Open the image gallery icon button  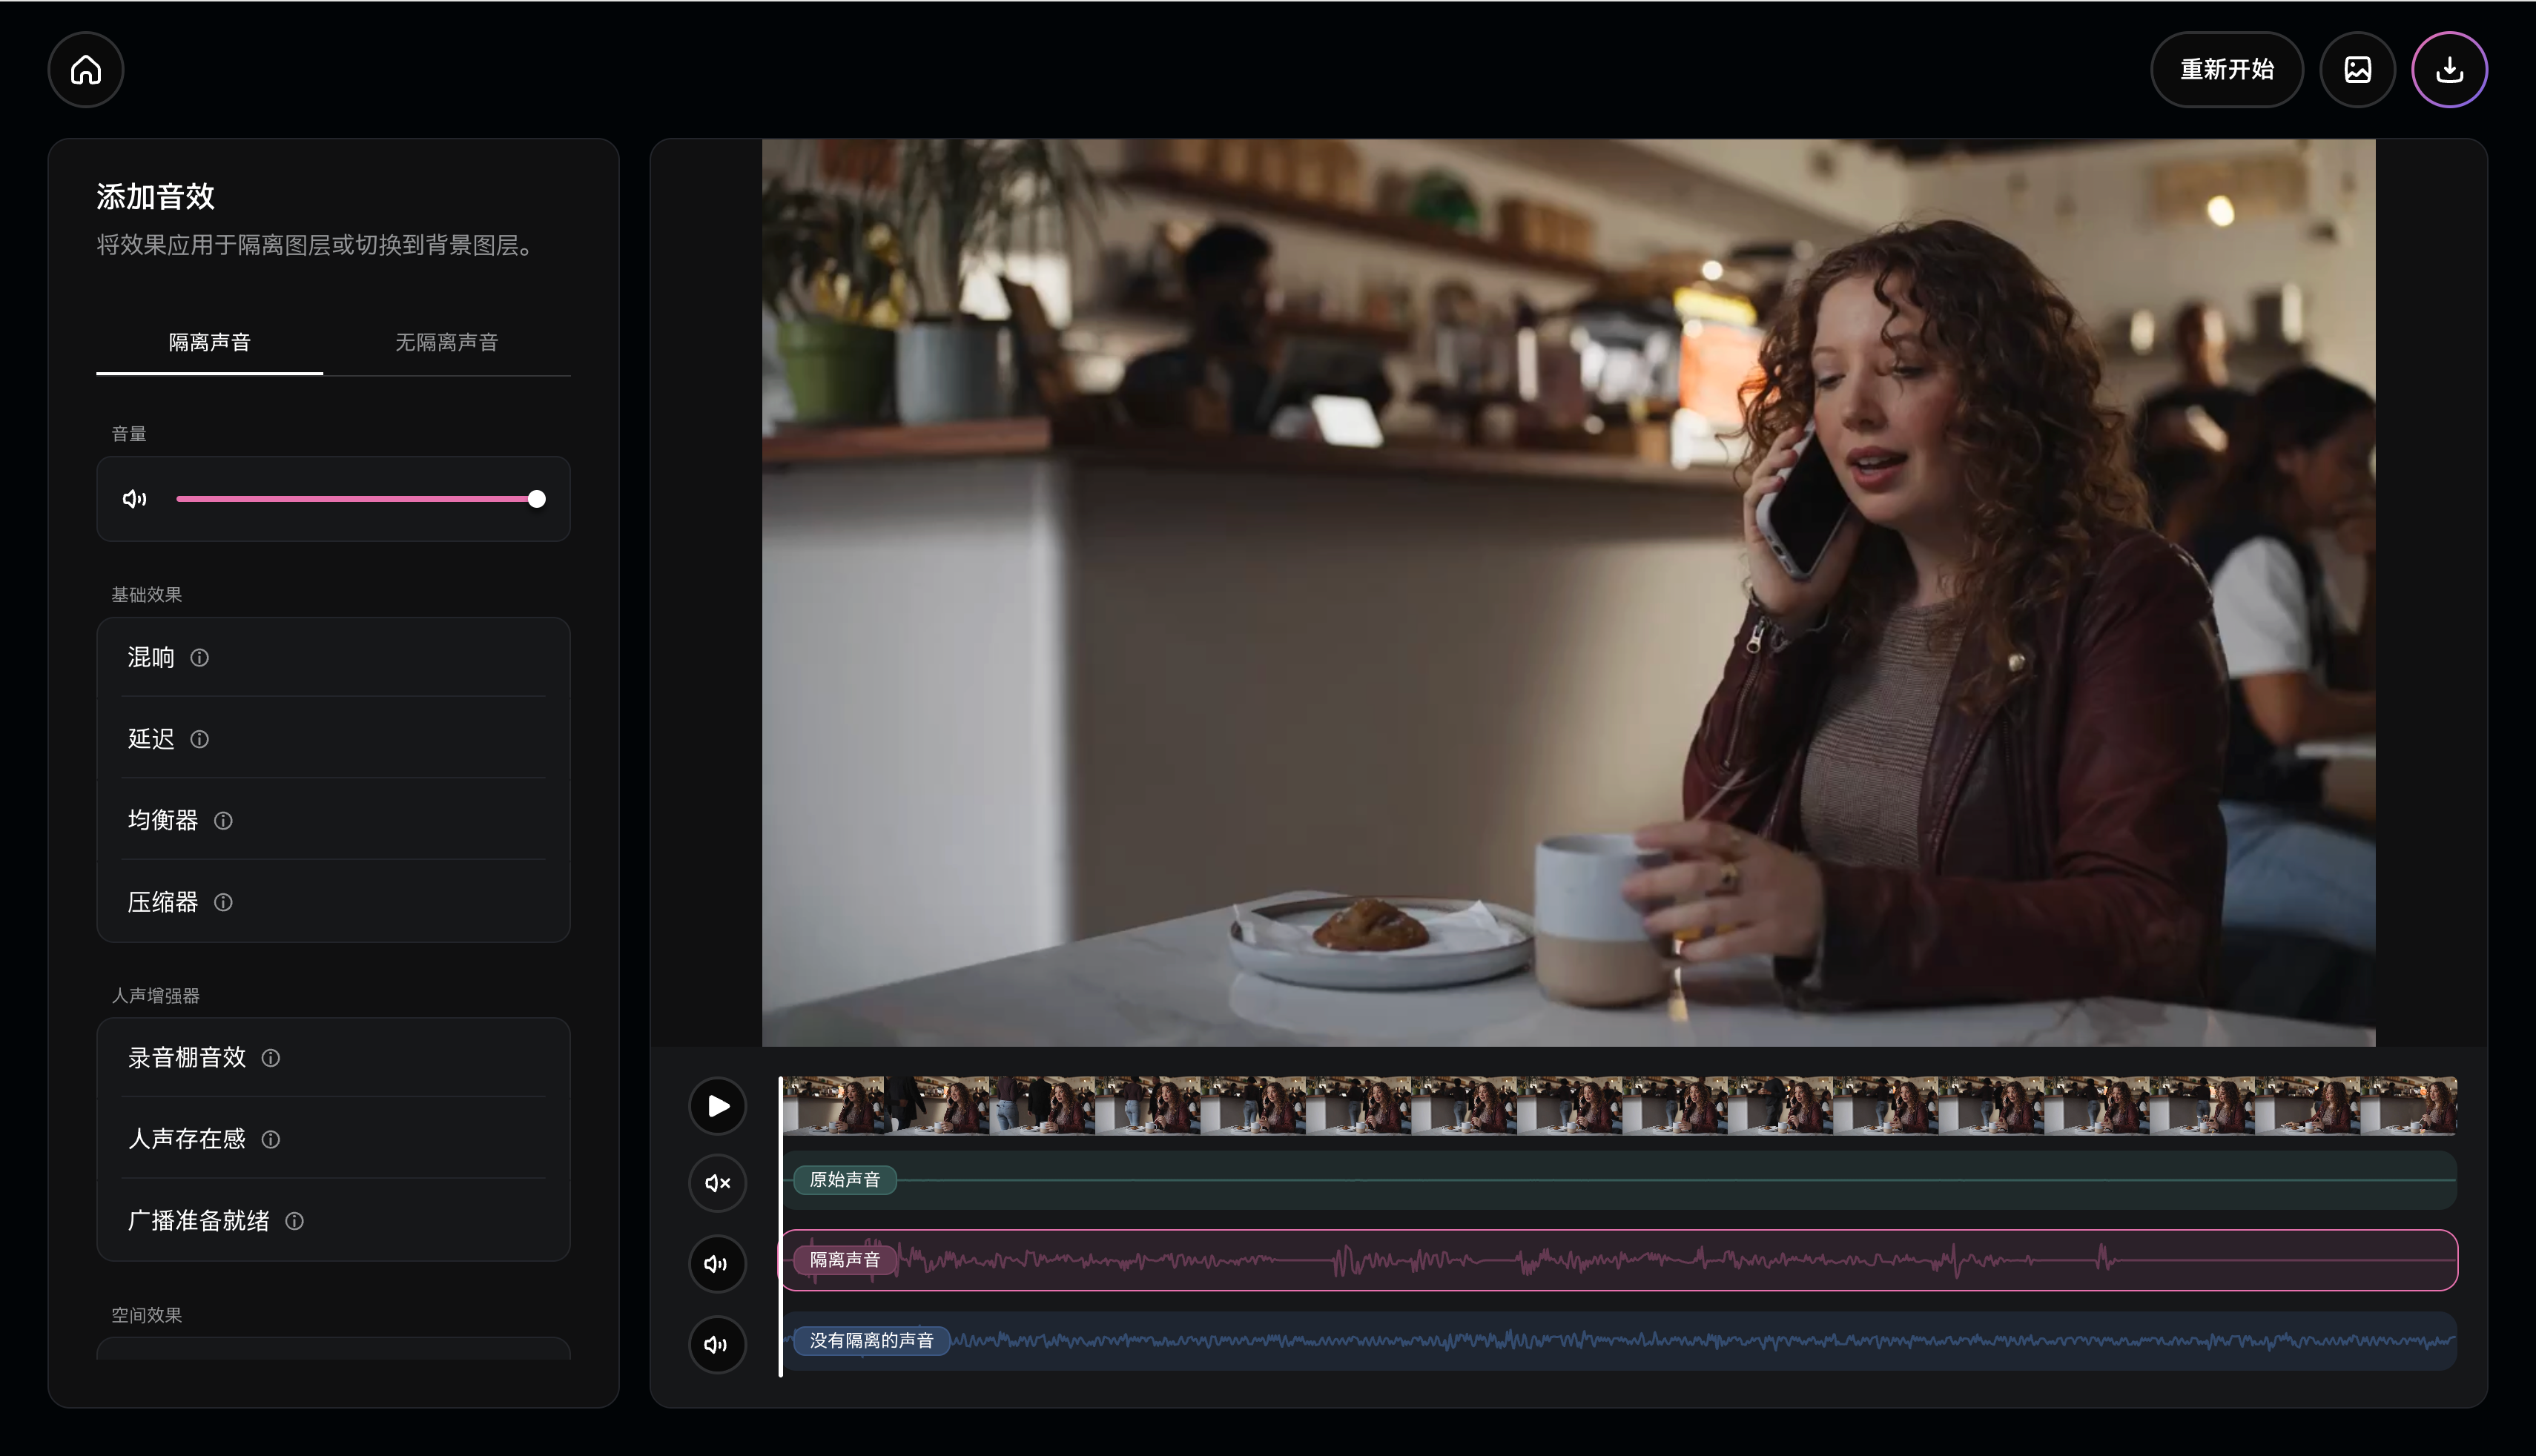point(2357,70)
